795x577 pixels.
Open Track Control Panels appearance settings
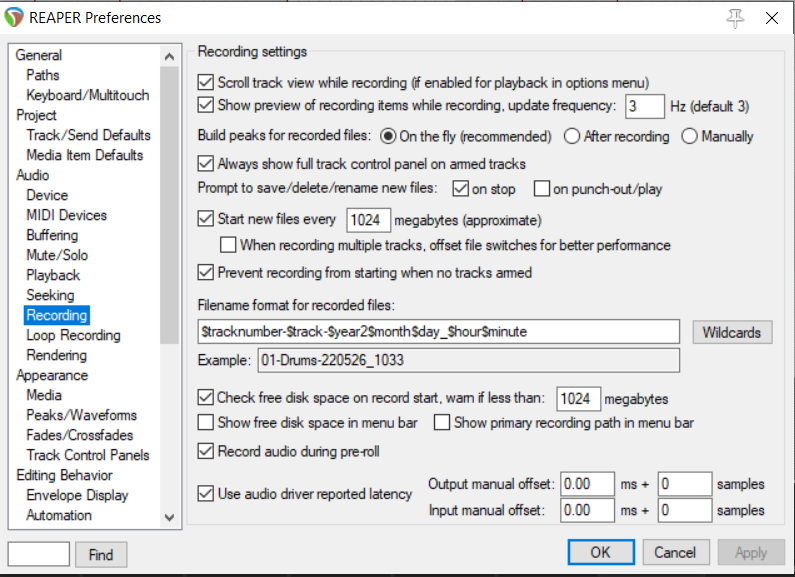point(88,455)
